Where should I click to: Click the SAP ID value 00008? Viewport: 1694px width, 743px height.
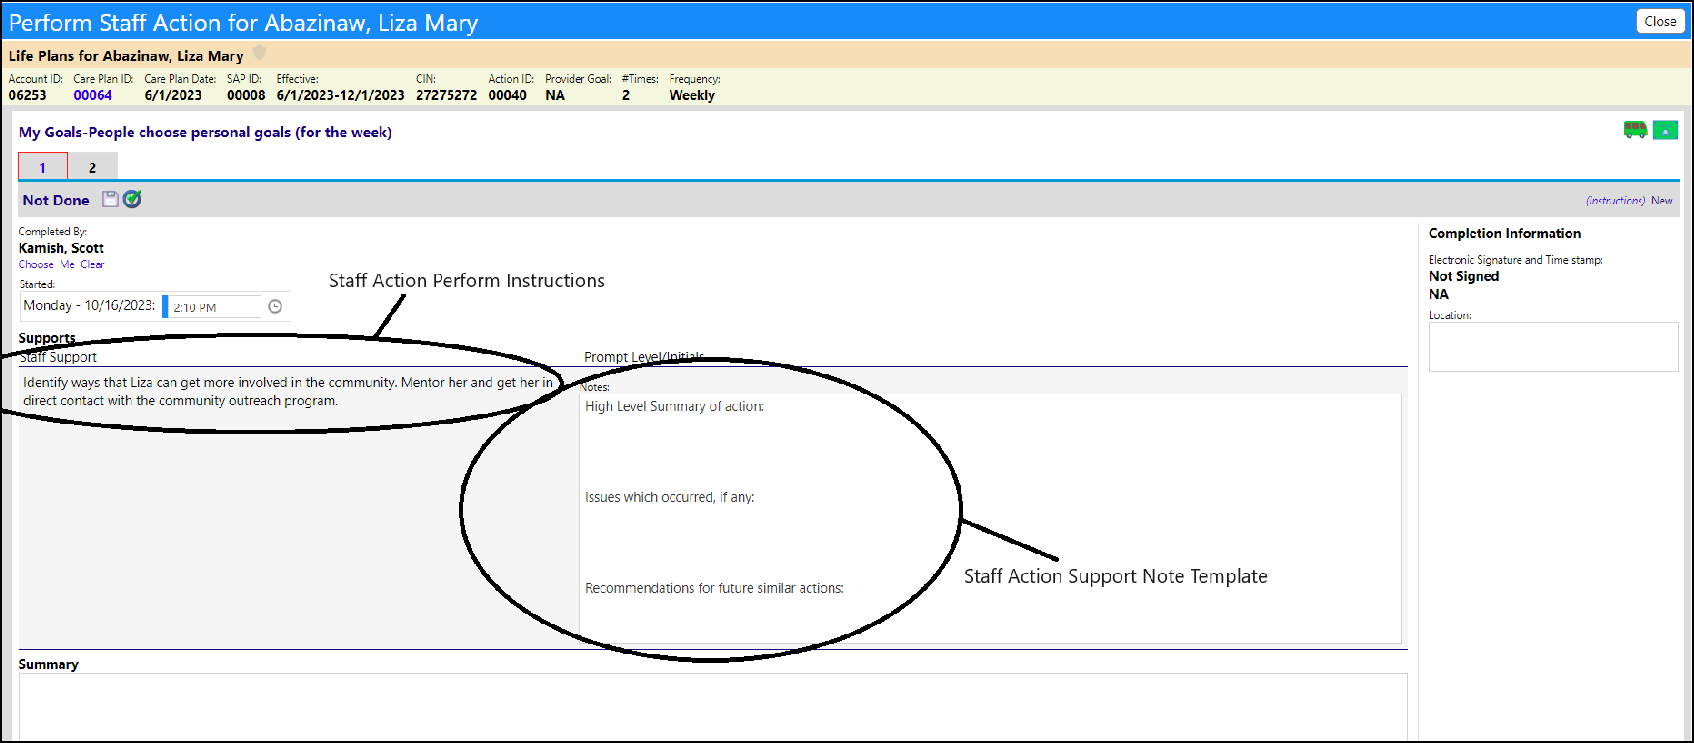246,95
